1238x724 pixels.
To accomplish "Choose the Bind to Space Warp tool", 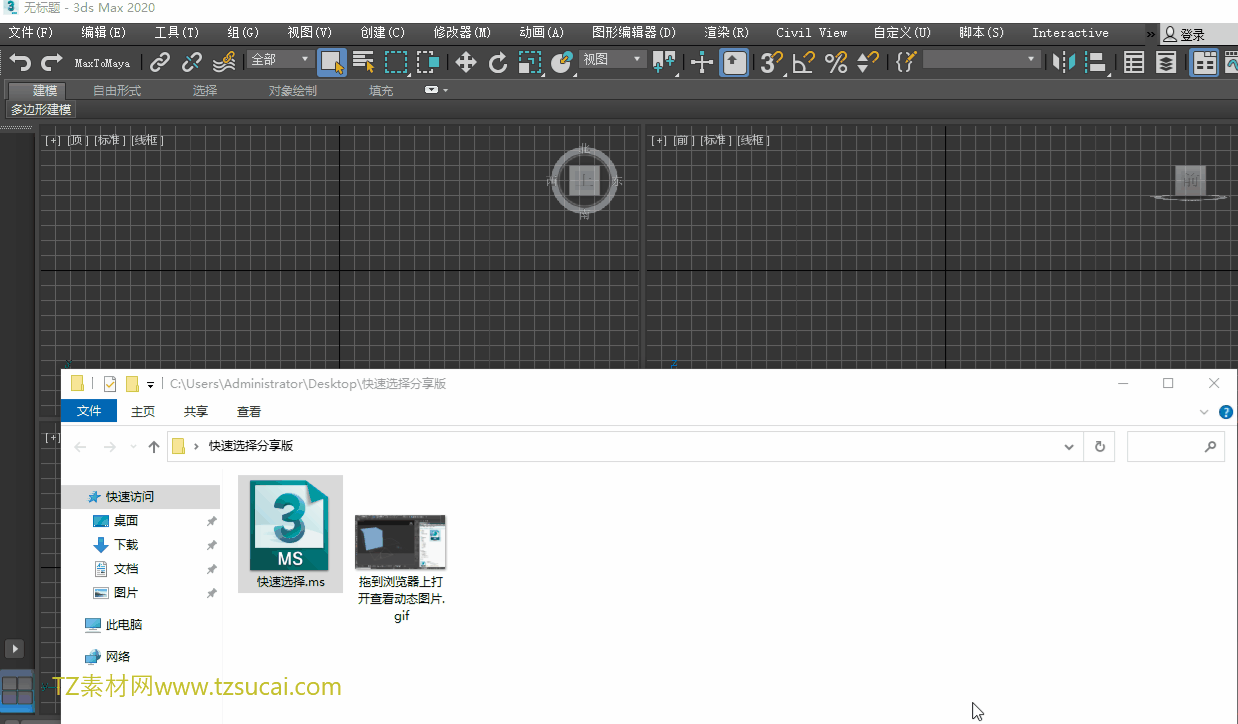I will [x=224, y=62].
